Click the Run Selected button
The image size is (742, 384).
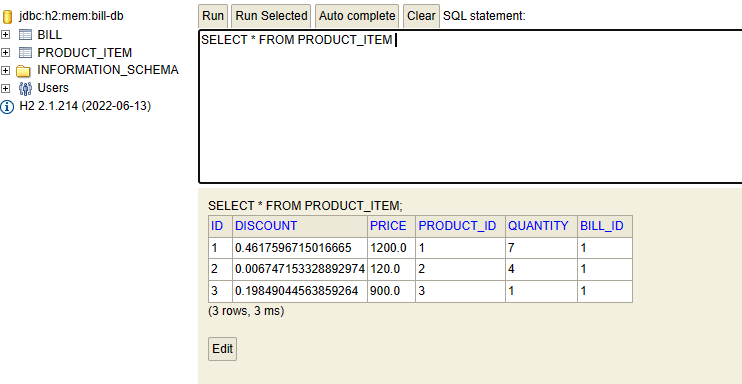[271, 16]
